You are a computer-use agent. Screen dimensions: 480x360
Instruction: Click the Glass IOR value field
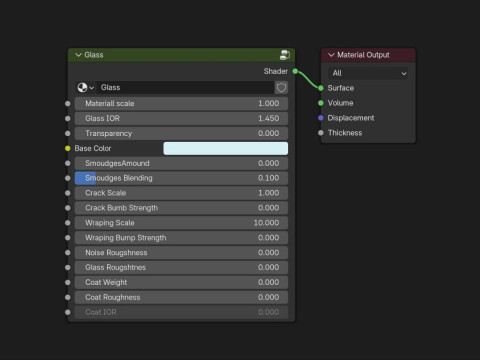tap(181, 118)
